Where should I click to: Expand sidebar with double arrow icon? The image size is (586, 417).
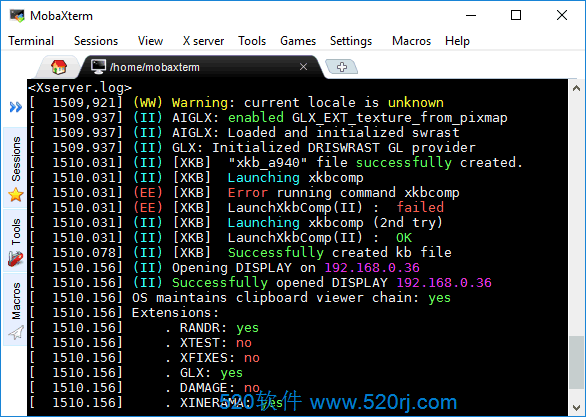pyautogui.click(x=15, y=107)
